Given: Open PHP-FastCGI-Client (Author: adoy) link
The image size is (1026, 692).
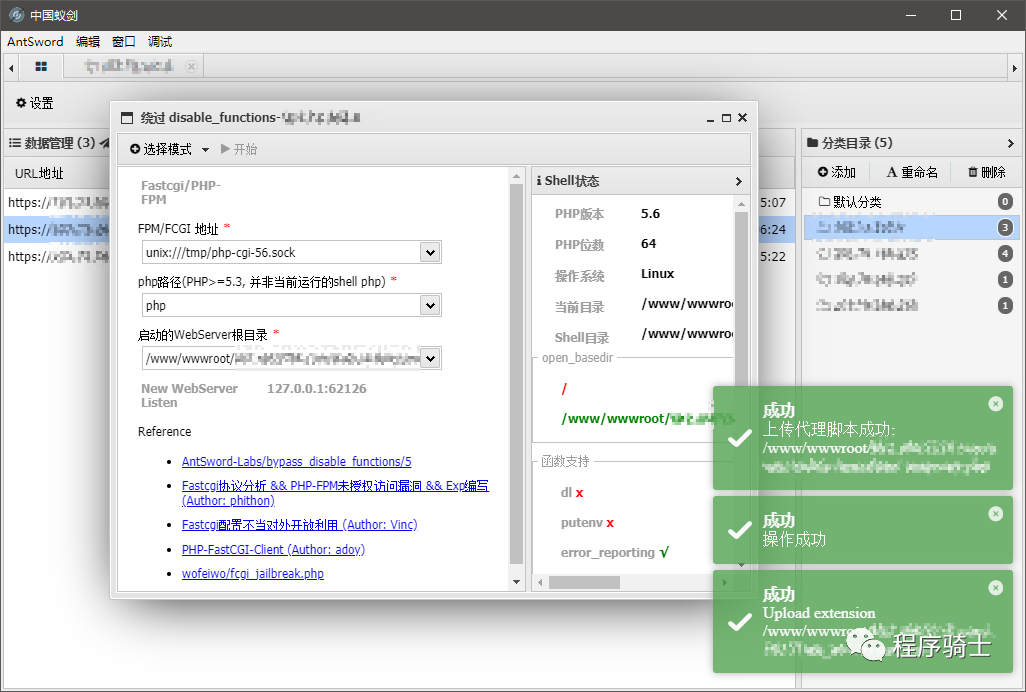Looking at the screenshot, I should coord(274,549).
